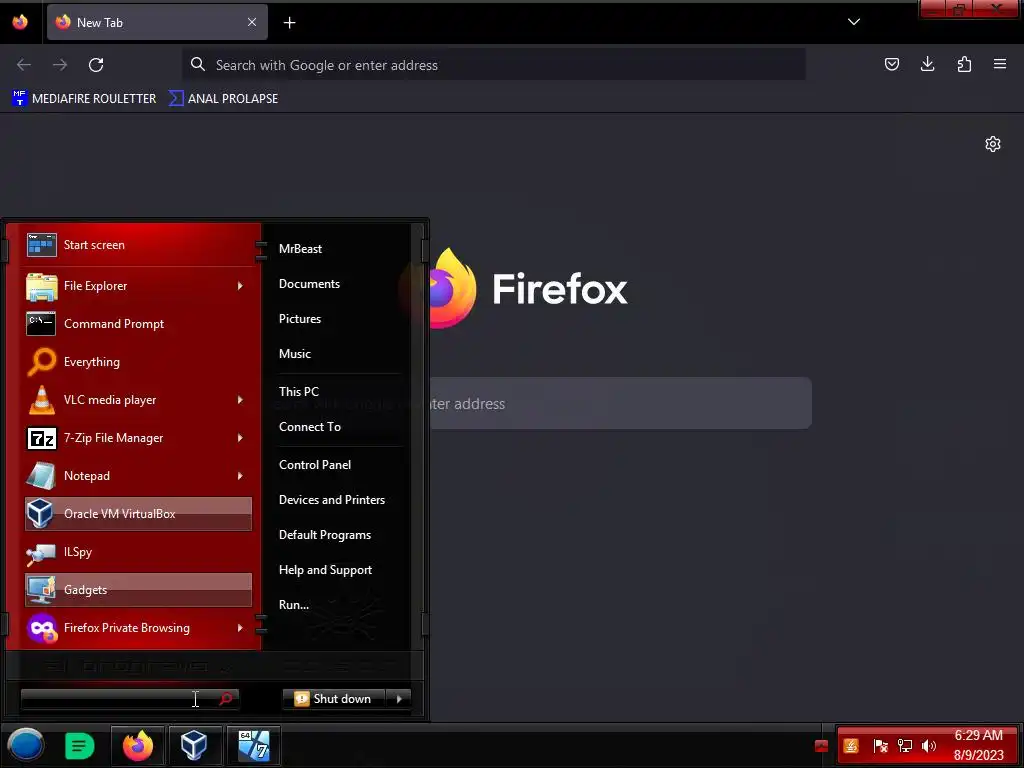The image size is (1024, 768).
Task: Click the orange Java tray icon
Action: tap(851, 746)
